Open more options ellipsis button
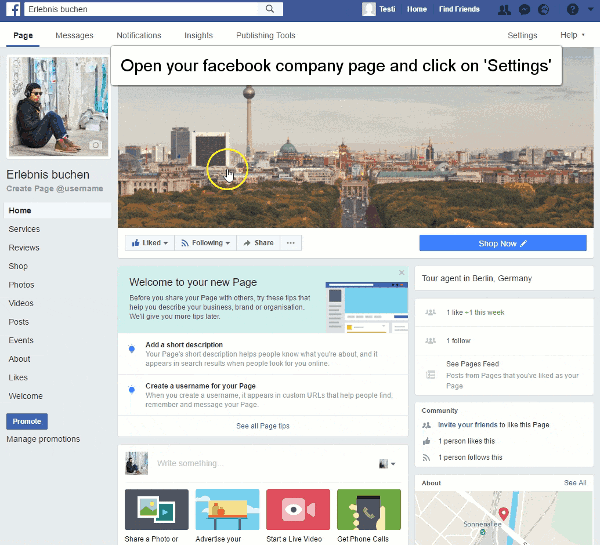Screen dimensions: 600x545 pyautogui.click(x=291, y=243)
